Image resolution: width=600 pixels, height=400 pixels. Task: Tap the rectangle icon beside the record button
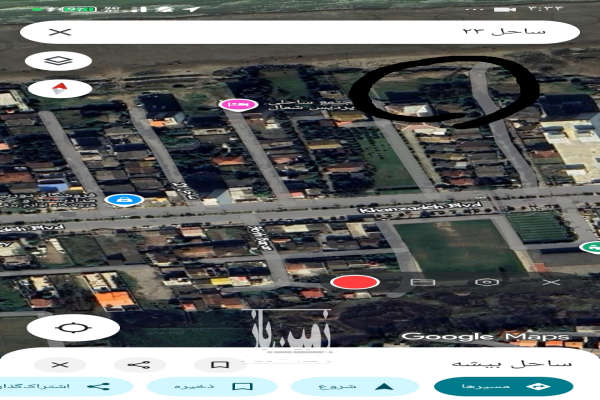tap(423, 283)
